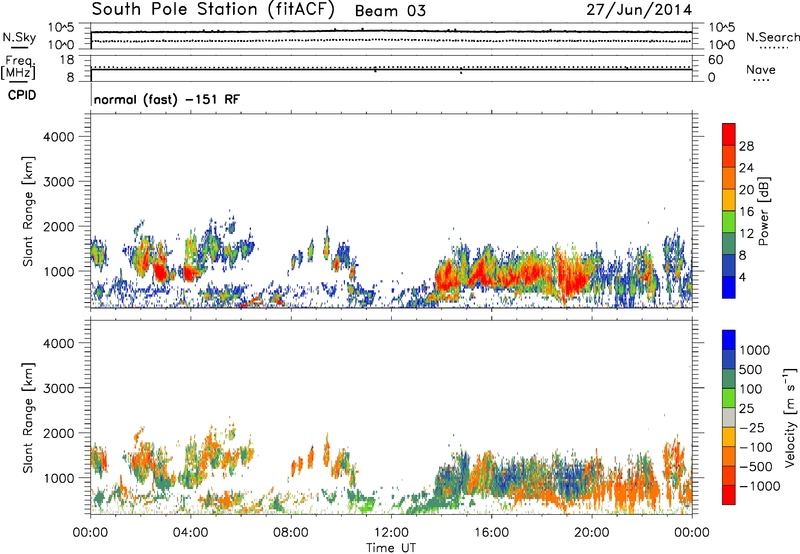Click the '20:00' time axis label
Image resolution: width=800 pixels, height=554 pixels.
[x=592, y=533]
